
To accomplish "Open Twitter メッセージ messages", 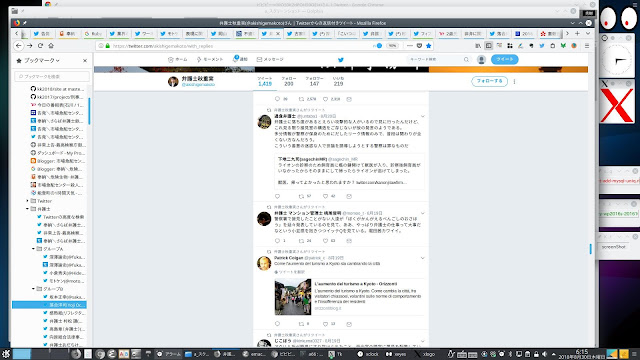I will pos(270,60).
